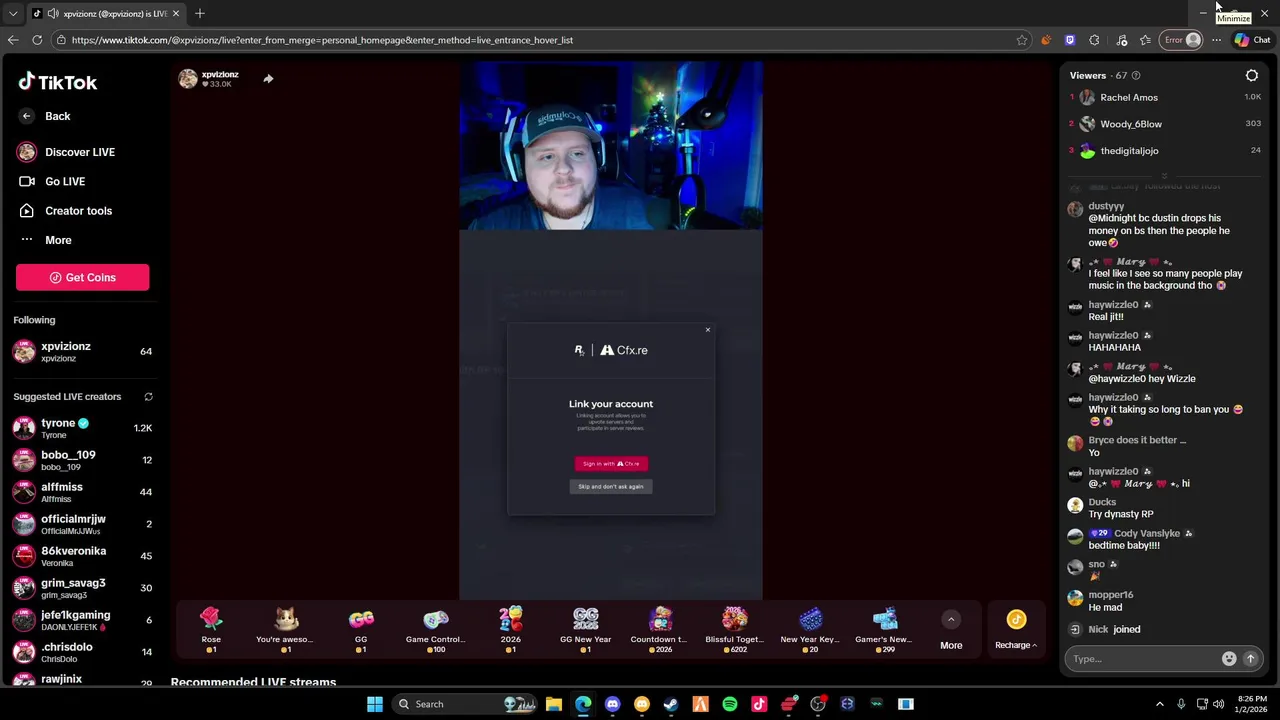Send the Blissful Together gift

coord(735,630)
